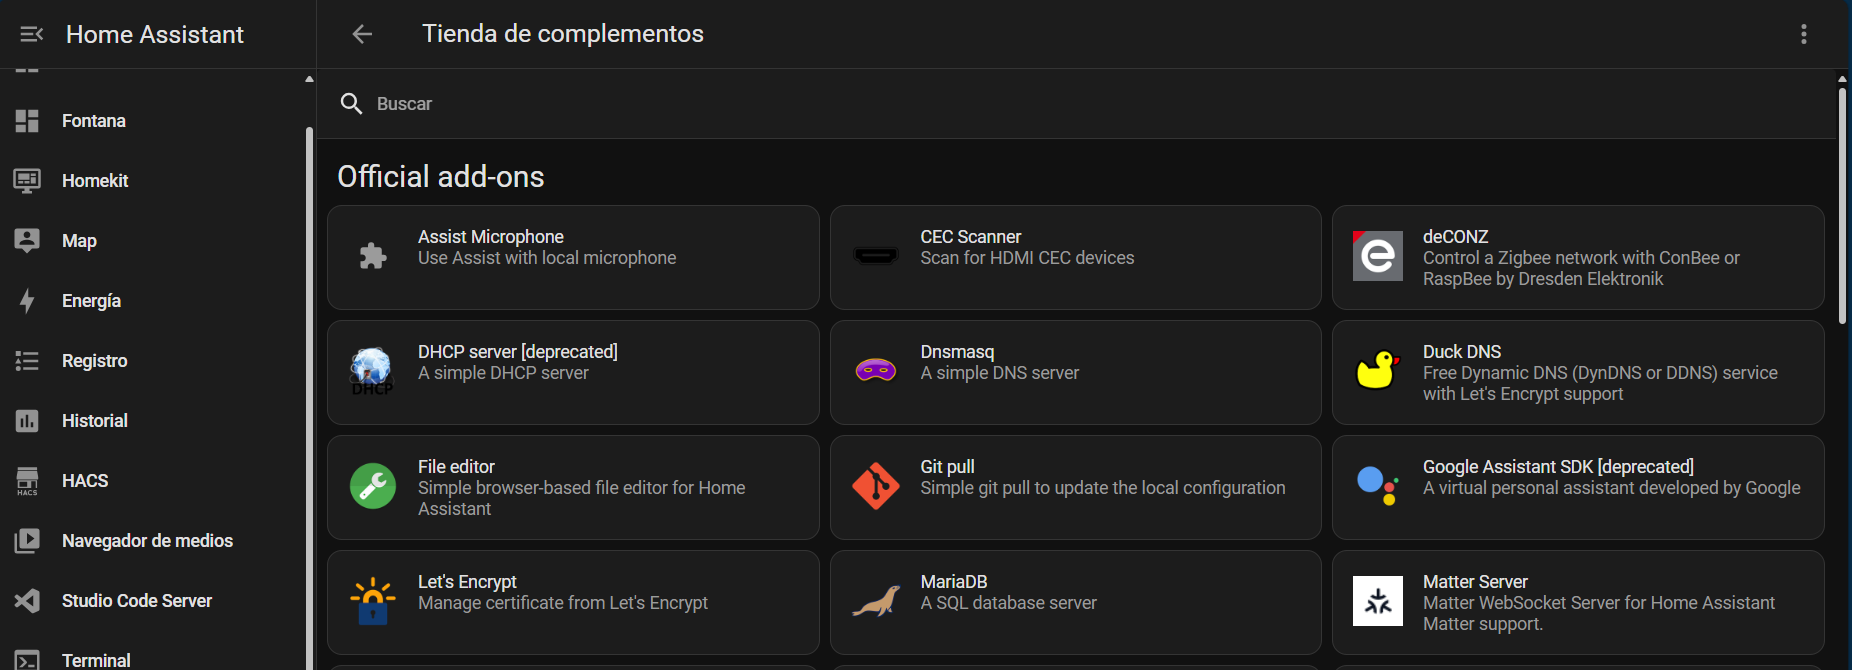Click the Navegador de medios icon
This screenshot has width=1852, height=670.
[x=27, y=541]
